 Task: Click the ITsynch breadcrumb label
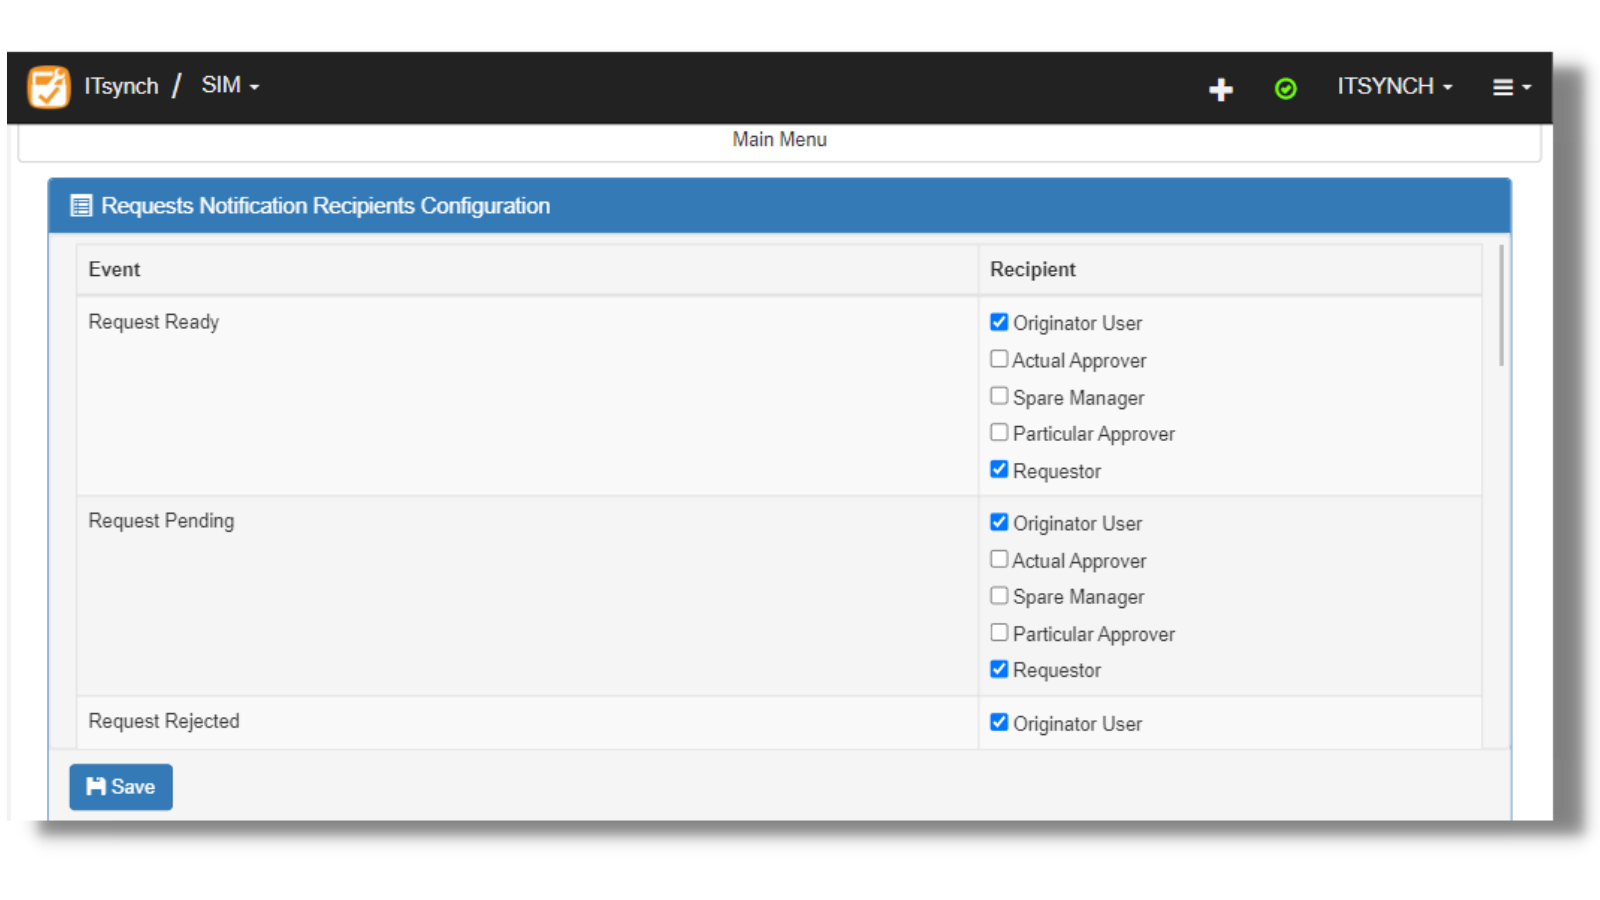click(122, 86)
